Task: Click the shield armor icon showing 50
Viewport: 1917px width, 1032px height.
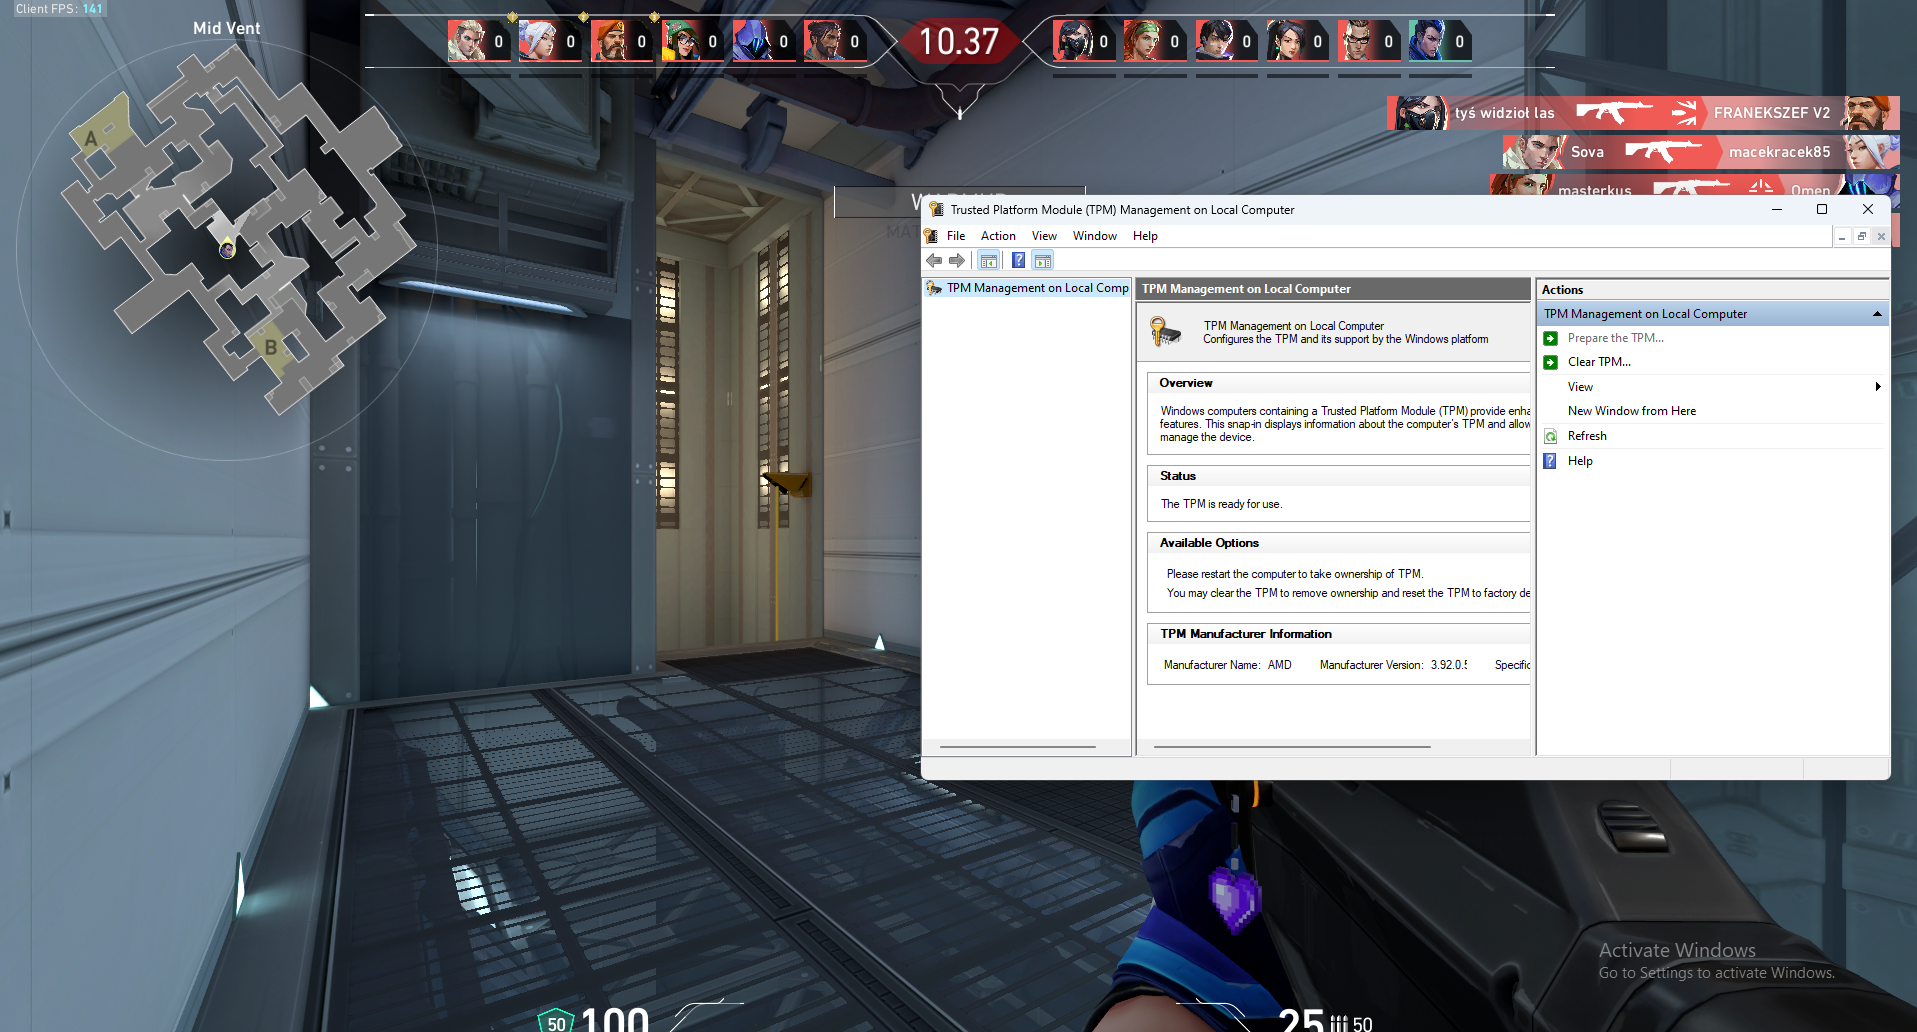Action: (x=556, y=1021)
